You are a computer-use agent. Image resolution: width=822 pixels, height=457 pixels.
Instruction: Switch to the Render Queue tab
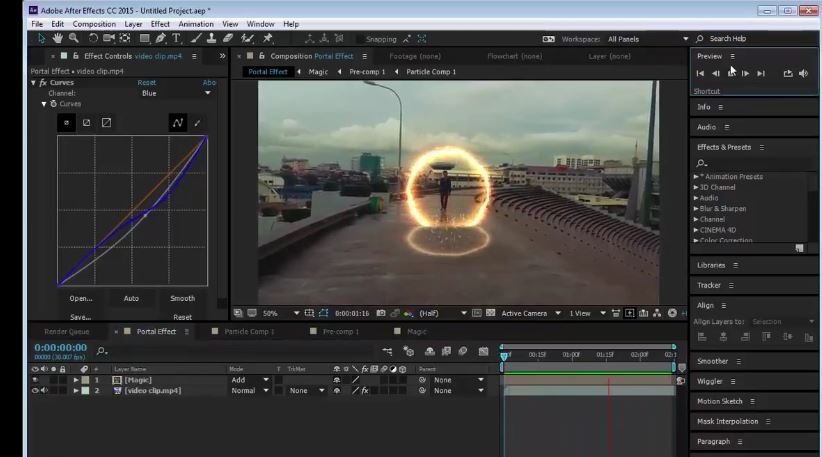coord(67,332)
